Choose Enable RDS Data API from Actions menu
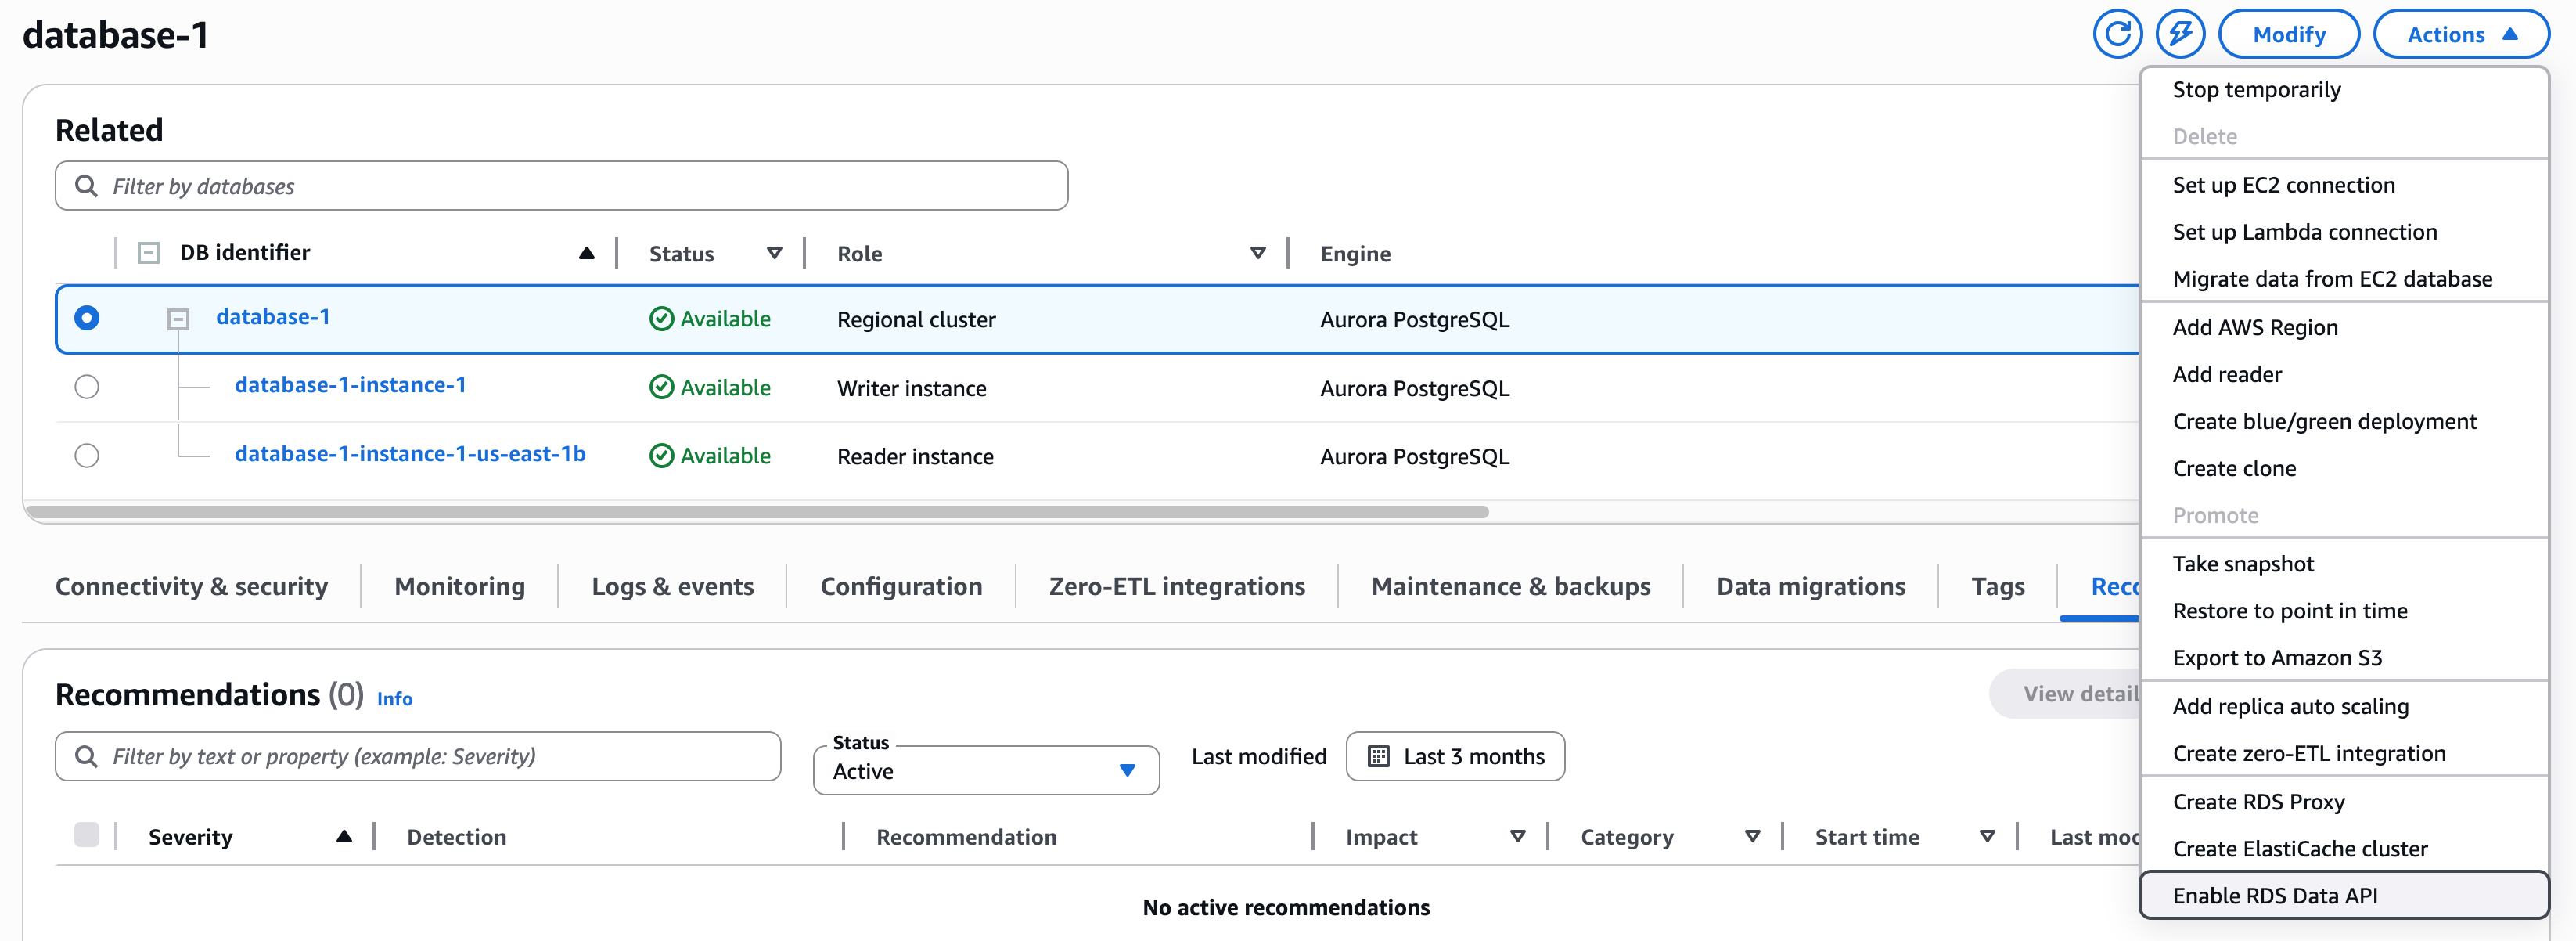Viewport: 2576px width, 941px height. pos(2276,896)
